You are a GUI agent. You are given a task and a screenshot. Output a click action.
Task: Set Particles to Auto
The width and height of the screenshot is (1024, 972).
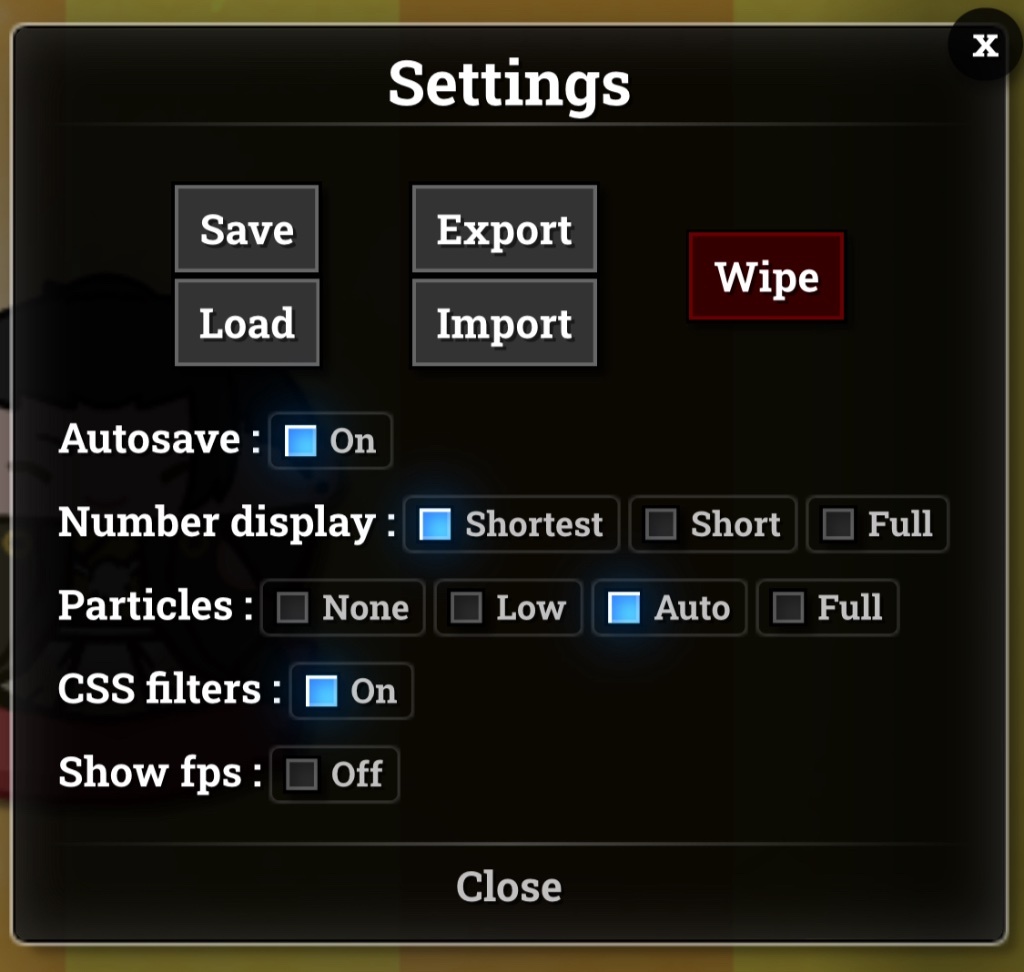tap(669, 608)
